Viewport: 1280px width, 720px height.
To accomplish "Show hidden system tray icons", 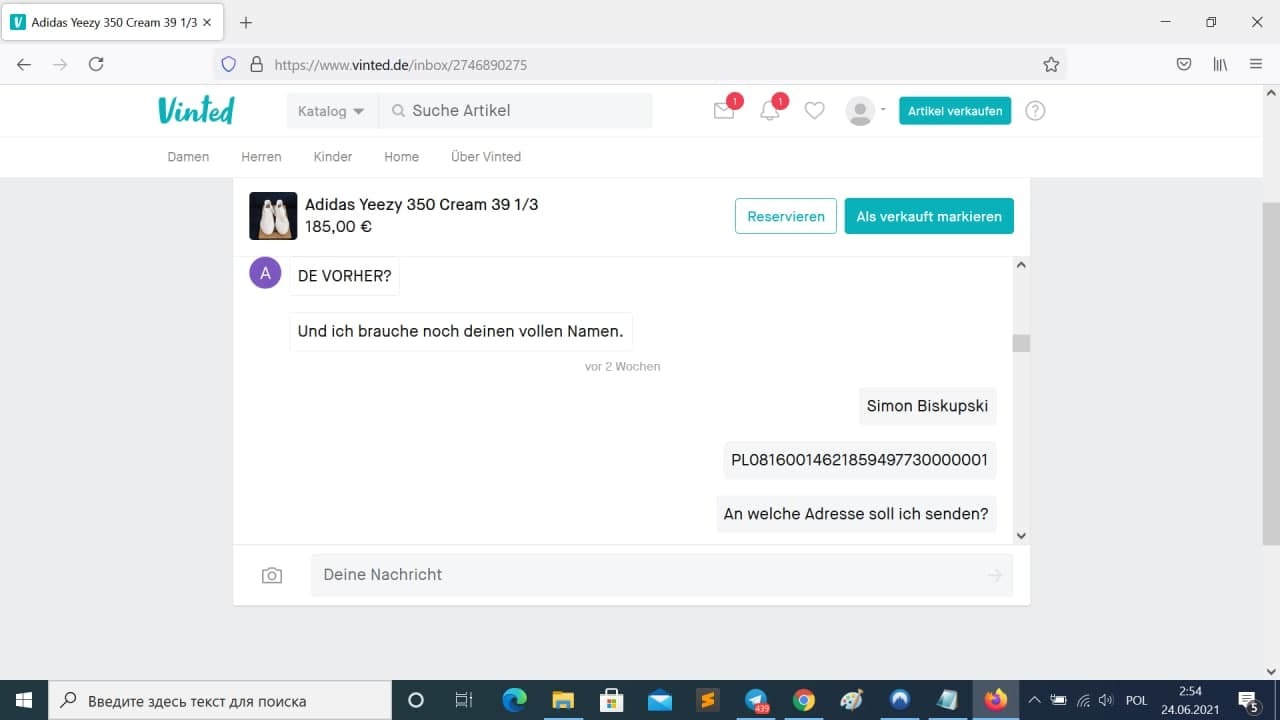I will (x=1035, y=700).
